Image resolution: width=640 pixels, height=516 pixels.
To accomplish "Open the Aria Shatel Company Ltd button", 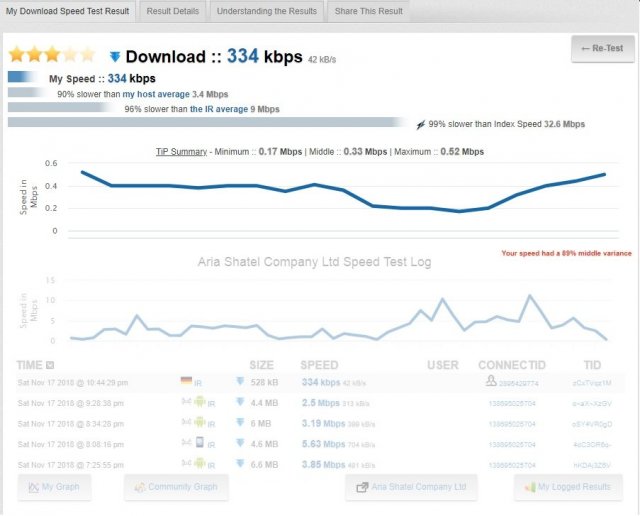I will pos(411,487).
